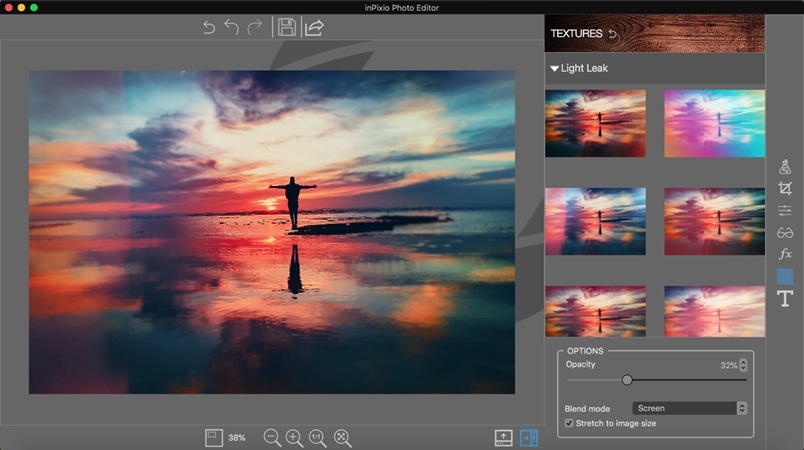Viewport: 804px width, 450px height.
Task: Open the share/export icon
Action: 314,28
